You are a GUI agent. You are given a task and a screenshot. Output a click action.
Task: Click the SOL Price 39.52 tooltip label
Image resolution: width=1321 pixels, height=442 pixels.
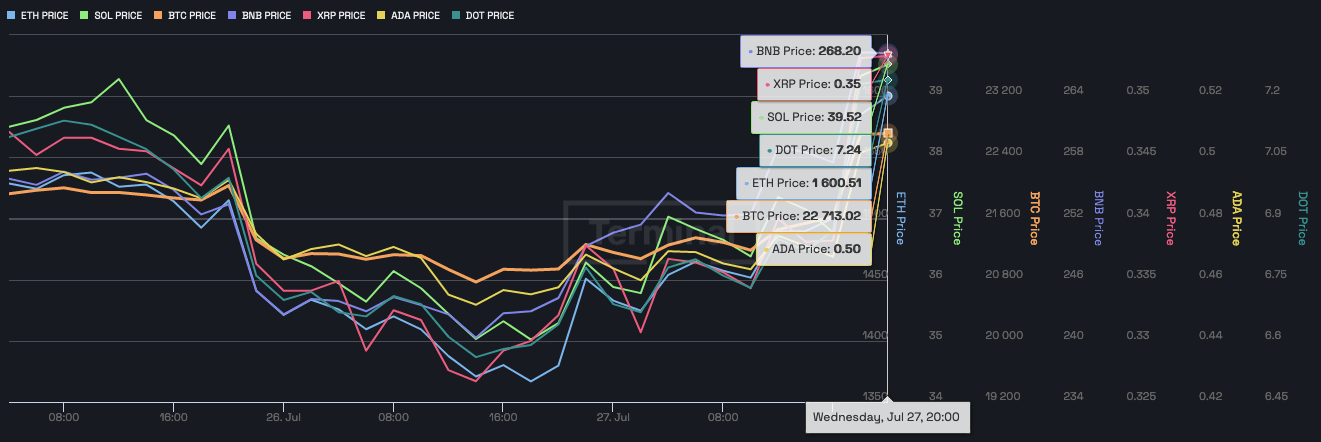click(813, 117)
